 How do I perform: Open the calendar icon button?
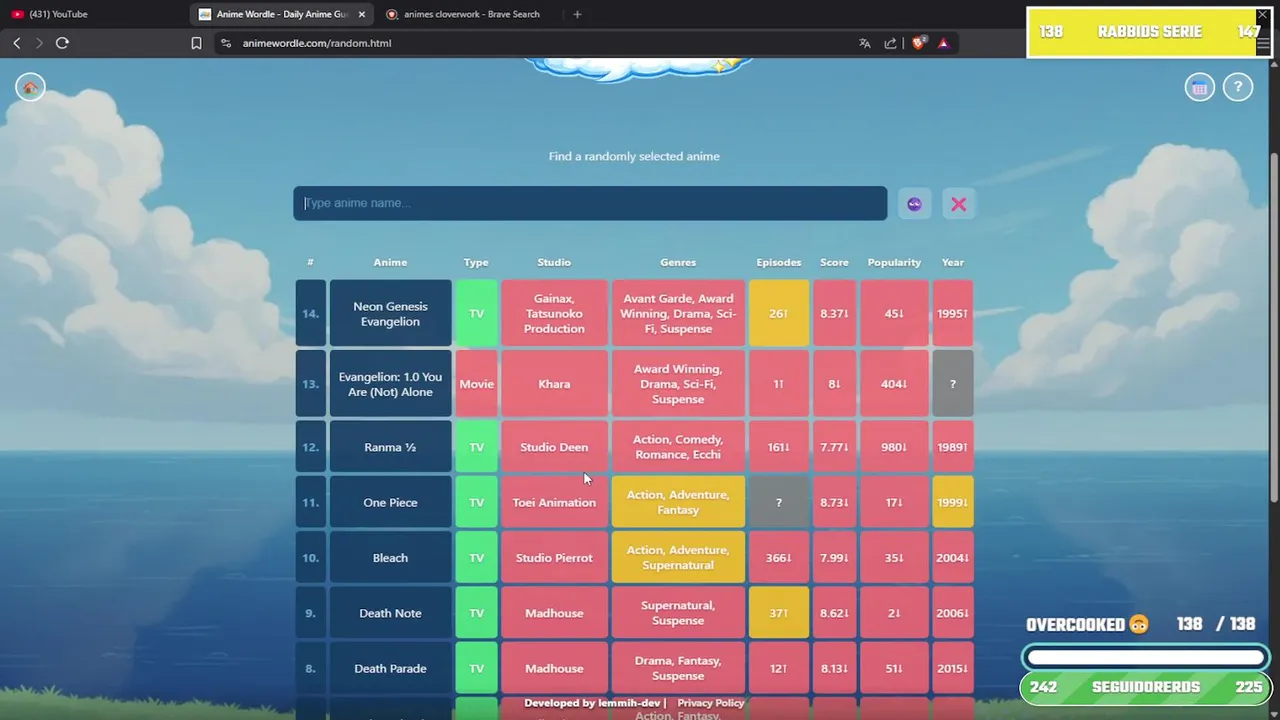(1200, 87)
